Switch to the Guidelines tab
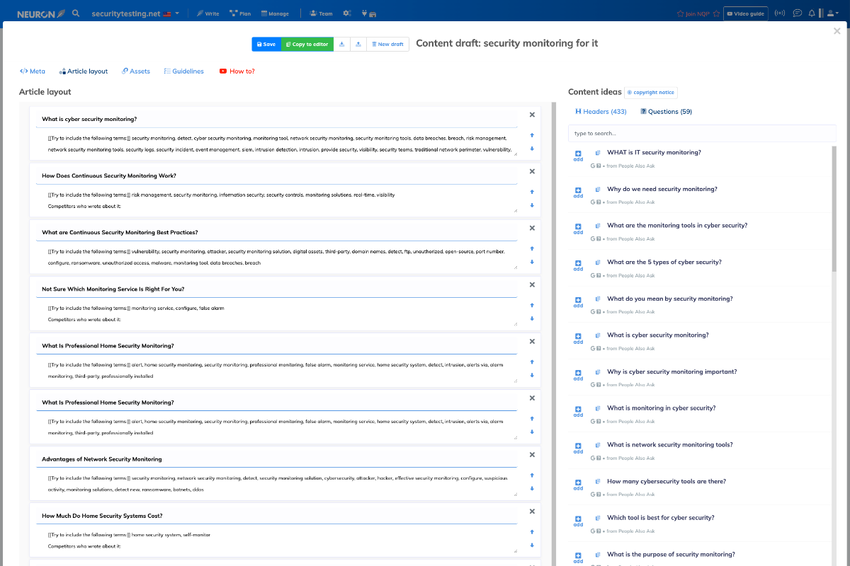 pos(184,71)
